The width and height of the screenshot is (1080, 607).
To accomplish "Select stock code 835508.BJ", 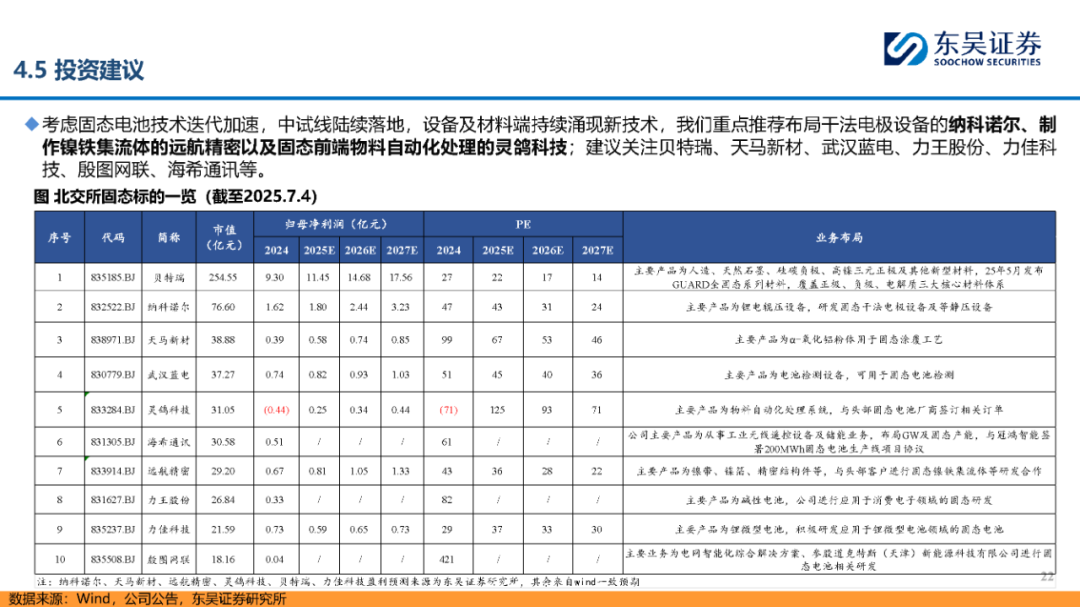I will pyautogui.click(x=113, y=559).
